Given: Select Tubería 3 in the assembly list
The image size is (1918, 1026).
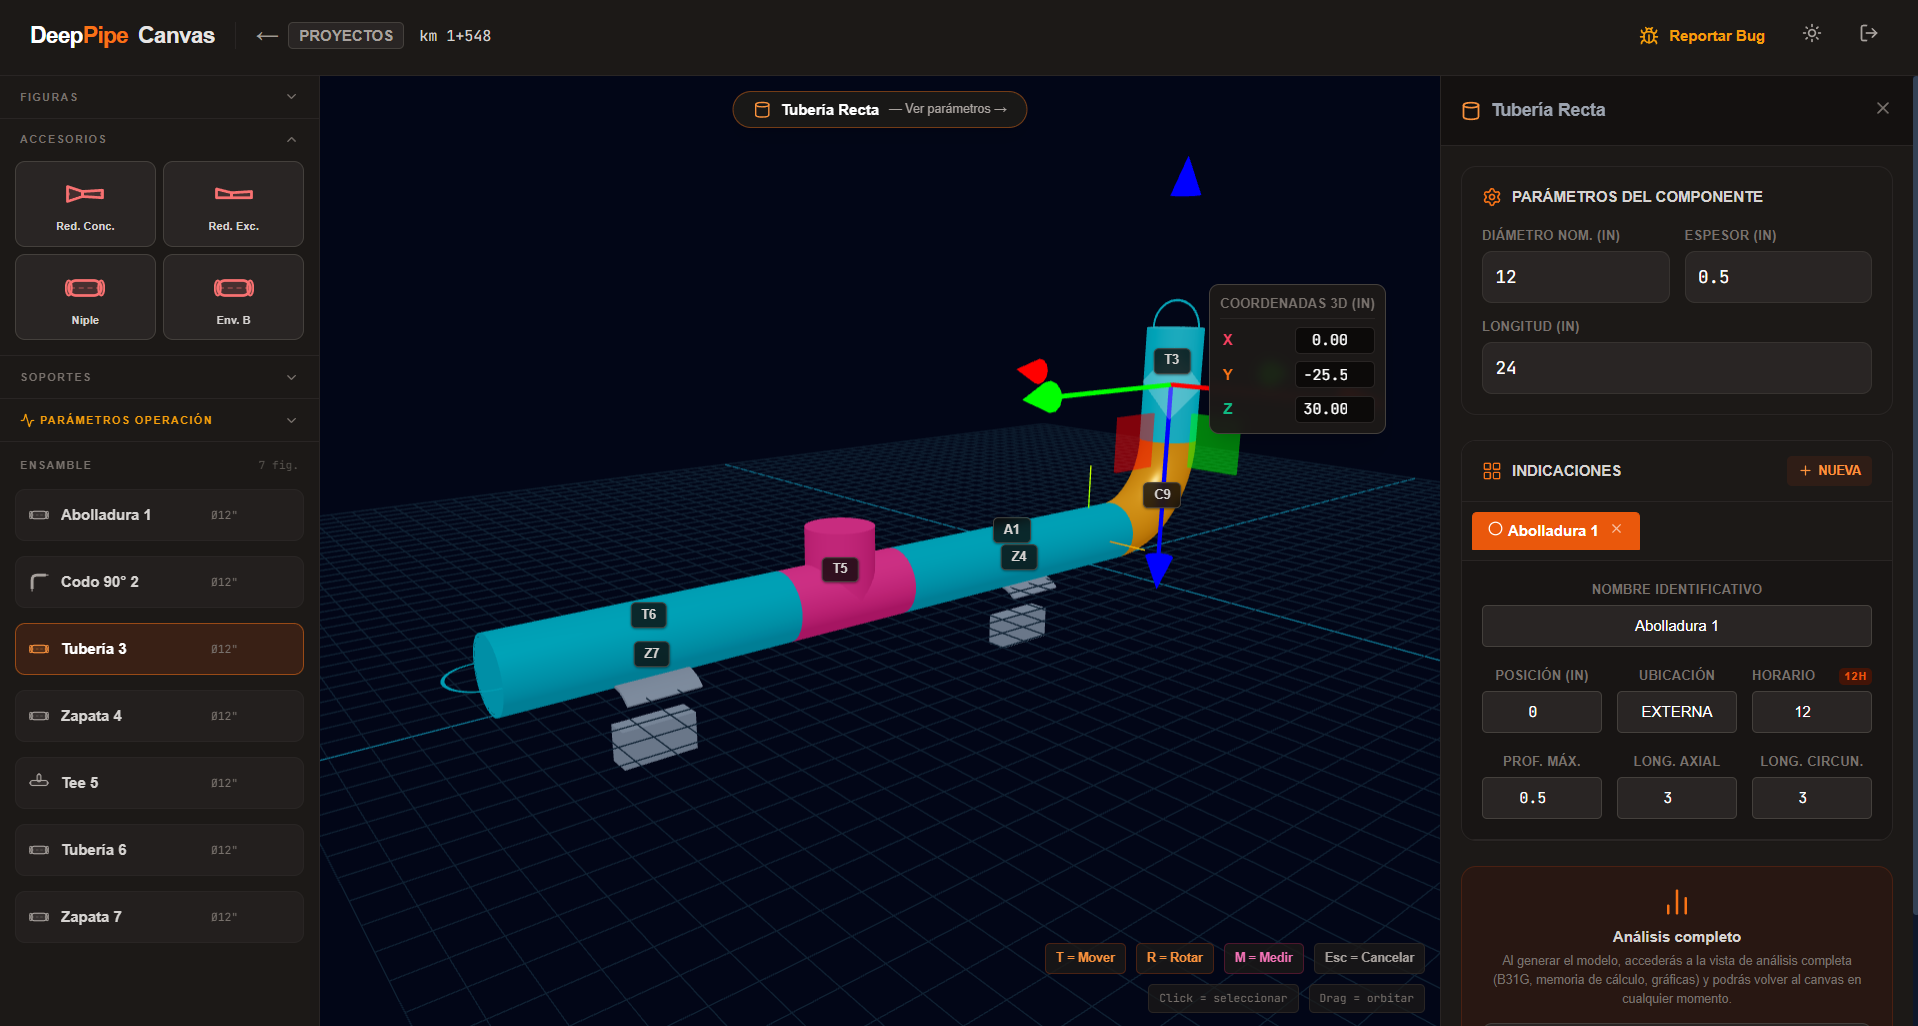Looking at the screenshot, I should [159, 649].
